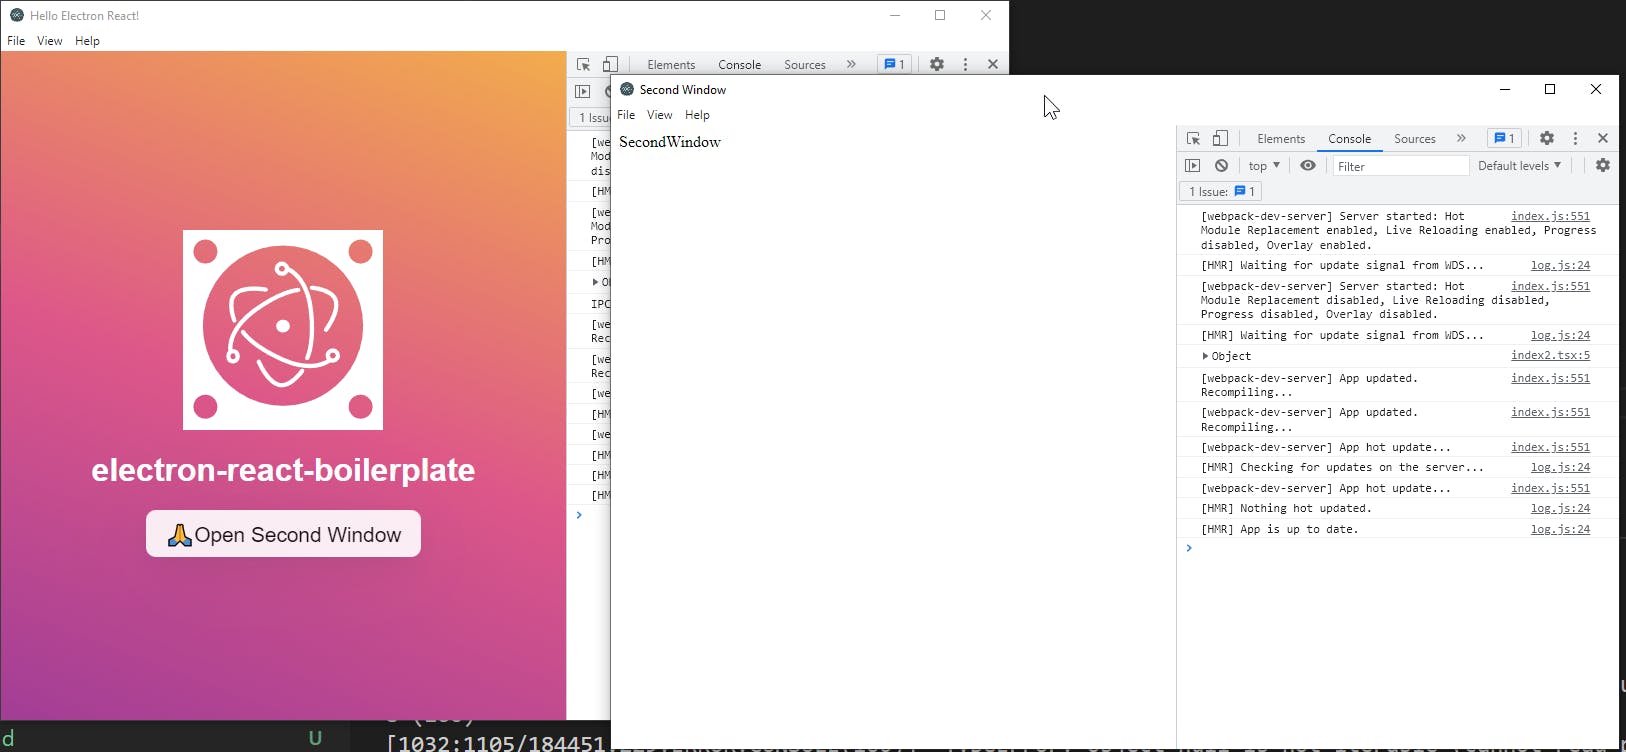Close DevTools panel in Second Window

1603,139
